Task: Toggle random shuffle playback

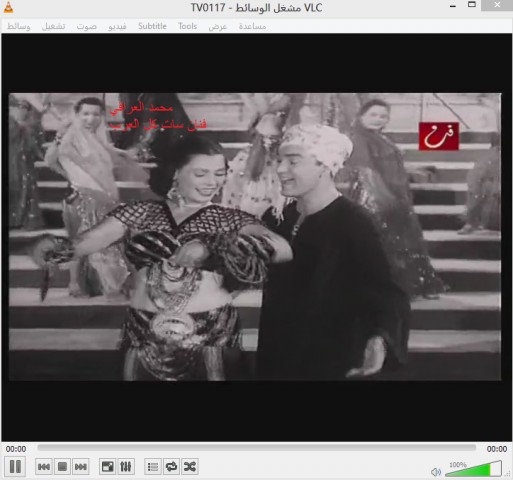Action: click(190, 466)
